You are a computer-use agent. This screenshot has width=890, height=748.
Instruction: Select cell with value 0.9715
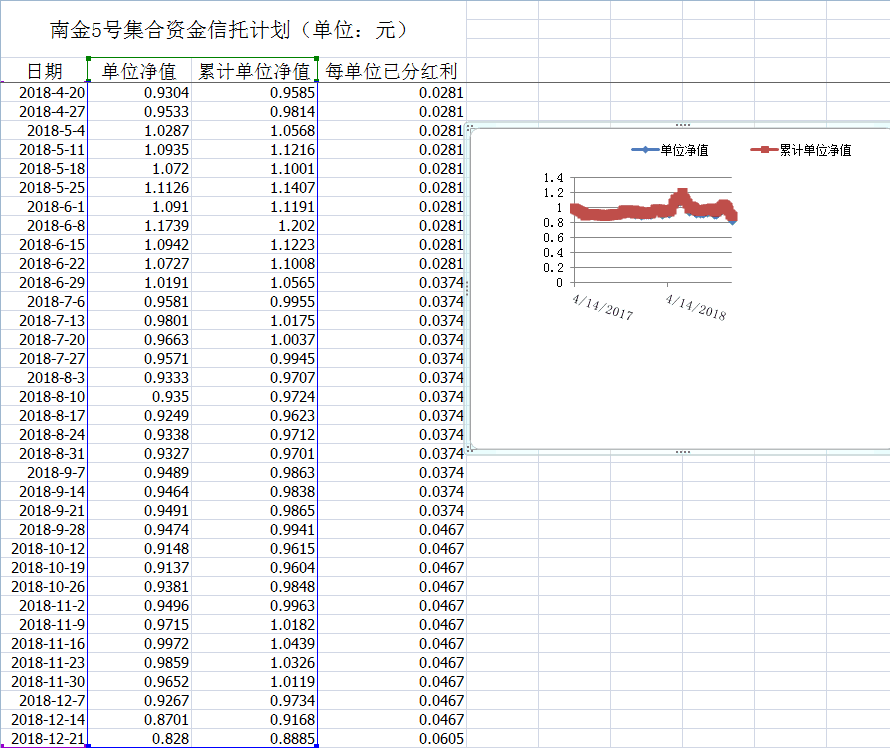tap(140, 625)
